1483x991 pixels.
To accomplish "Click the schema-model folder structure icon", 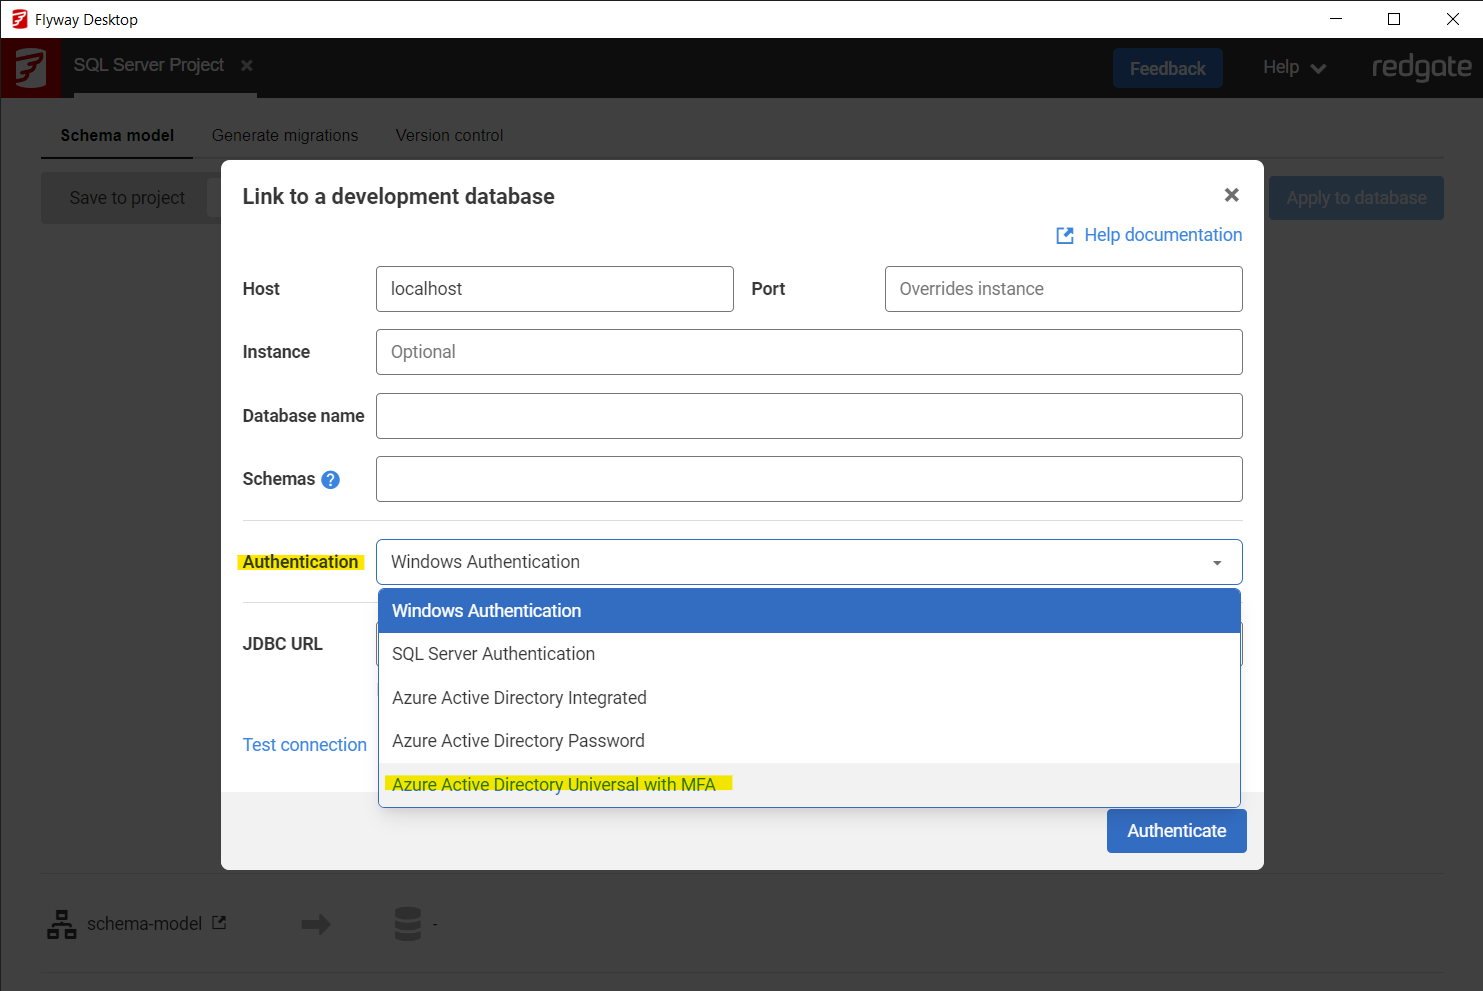I will (62, 924).
